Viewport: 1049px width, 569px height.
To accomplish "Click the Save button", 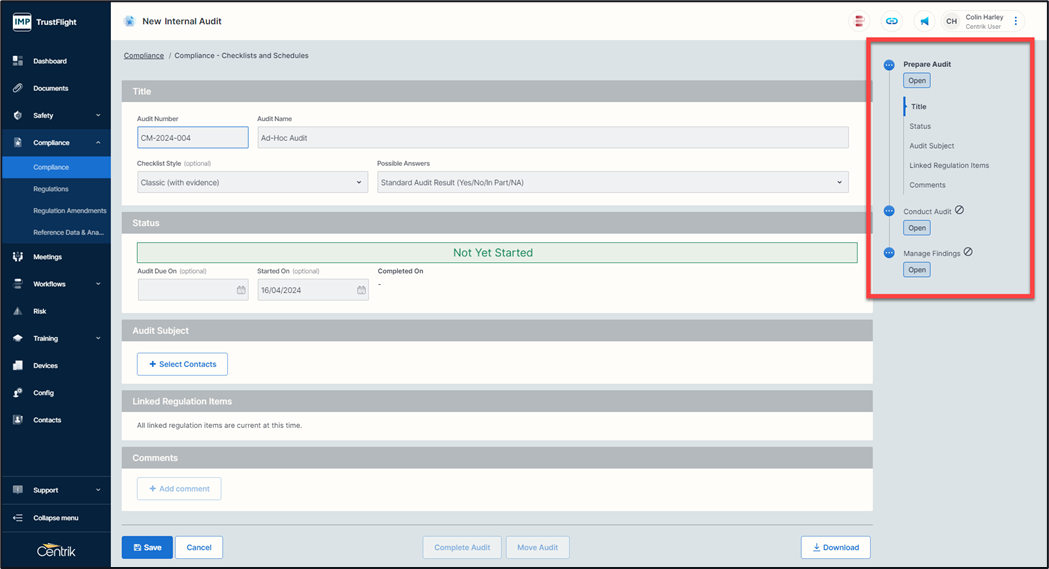I will click(x=146, y=547).
